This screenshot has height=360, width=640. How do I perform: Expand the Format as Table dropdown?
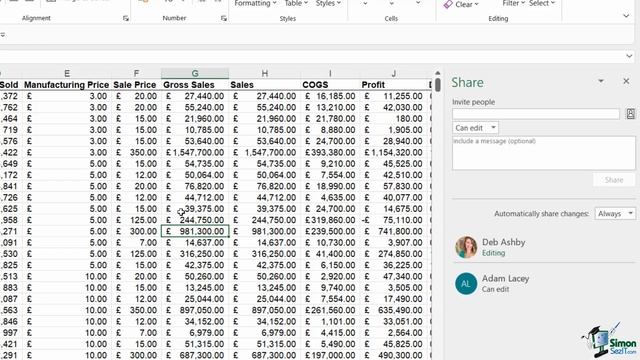coord(306,3)
